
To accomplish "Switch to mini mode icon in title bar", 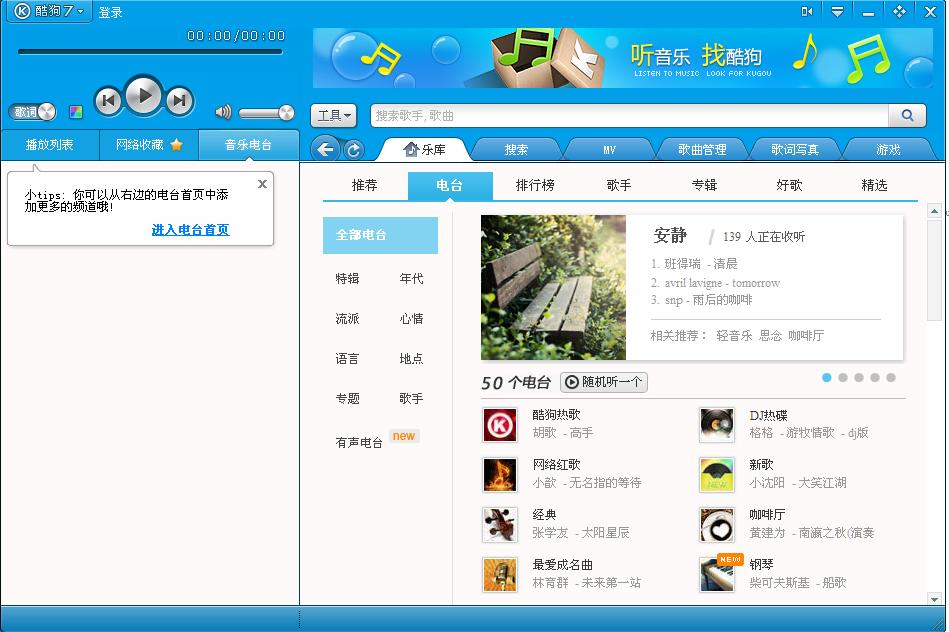I will [806, 12].
